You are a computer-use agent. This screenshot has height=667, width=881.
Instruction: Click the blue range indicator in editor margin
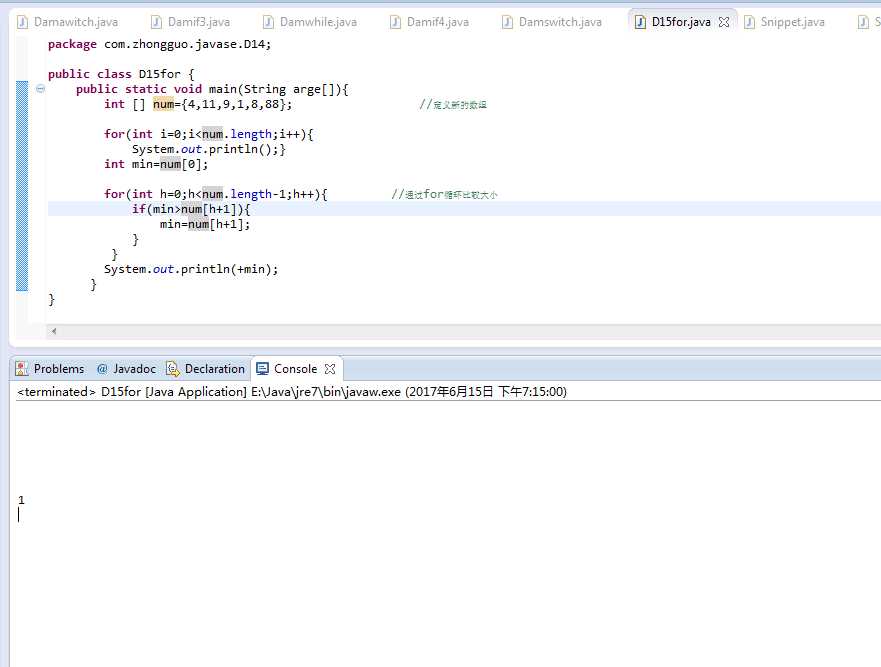(22, 185)
